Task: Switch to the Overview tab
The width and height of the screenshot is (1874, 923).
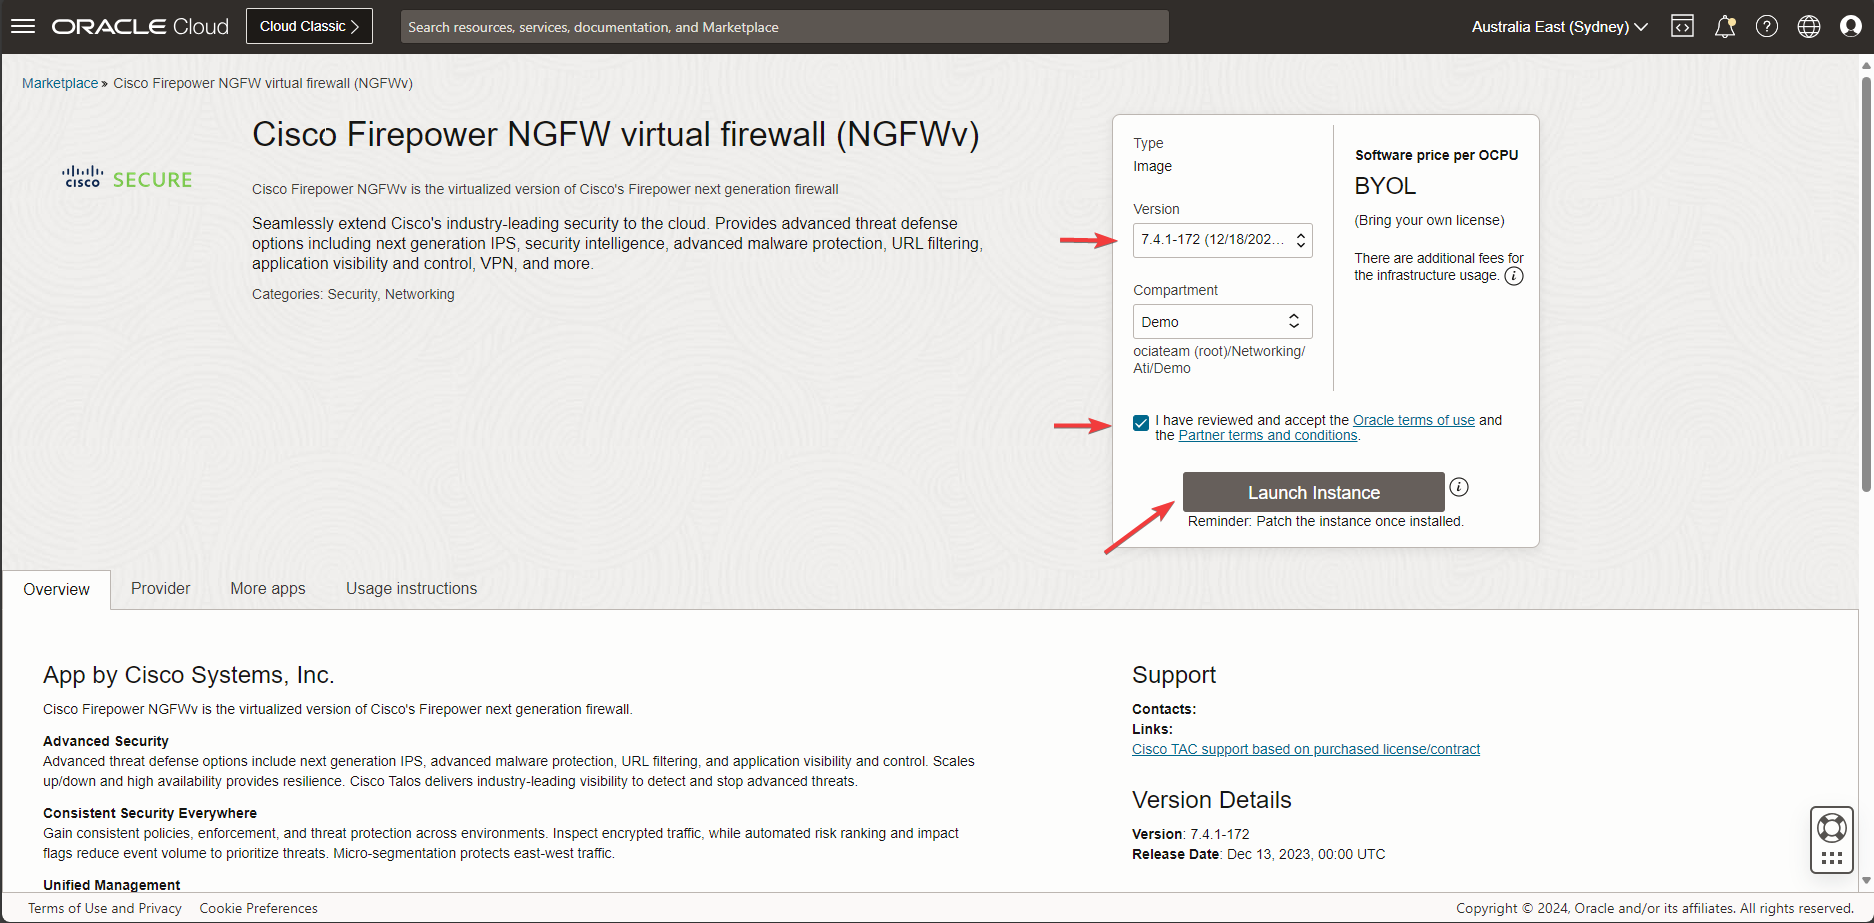Action: (x=57, y=590)
